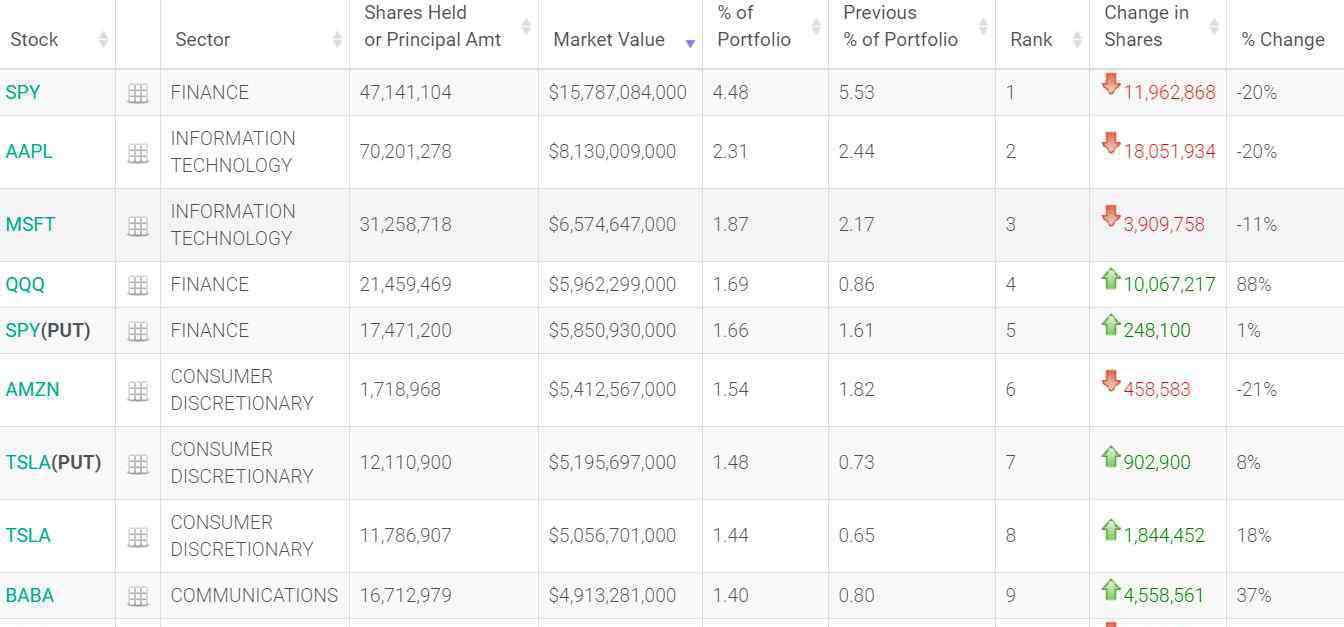The width and height of the screenshot is (1344, 627).
Task: Sort by Change in Shares header
Action: 1147,27
